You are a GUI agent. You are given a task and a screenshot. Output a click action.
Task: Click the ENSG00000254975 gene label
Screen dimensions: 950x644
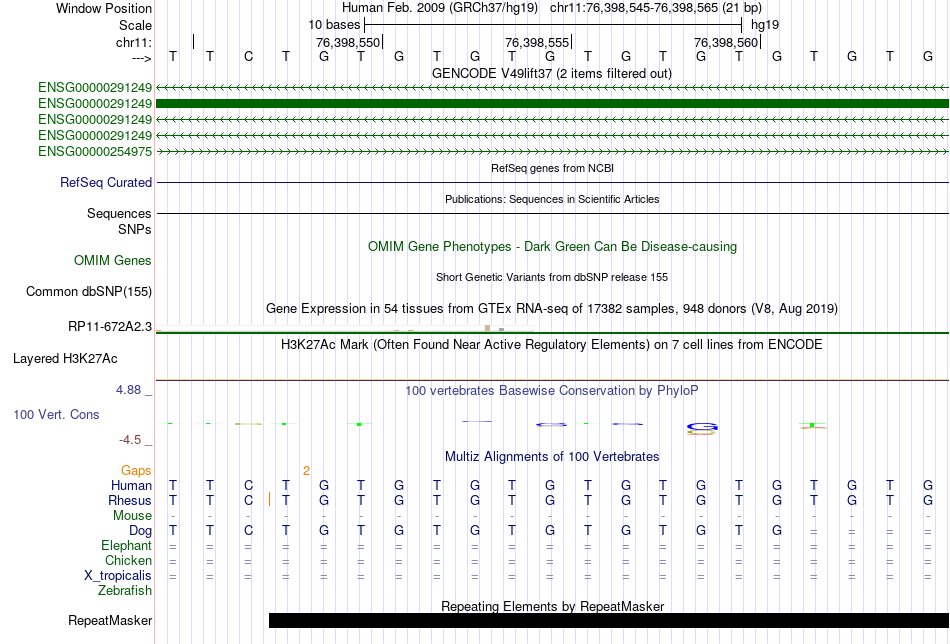click(x=95, y=151)
